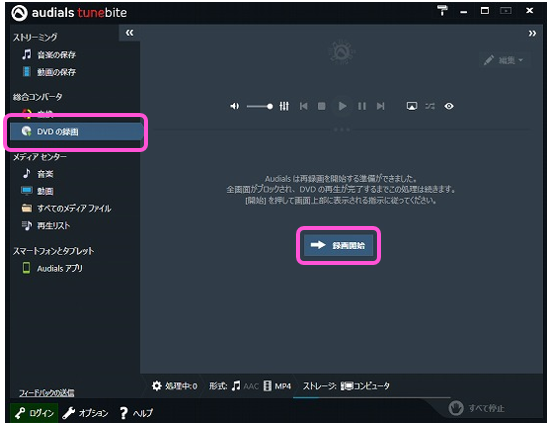This screenshot has width=547, height=423.
Task: Toggle shuffle mode
Action: (x=430, y=106)
